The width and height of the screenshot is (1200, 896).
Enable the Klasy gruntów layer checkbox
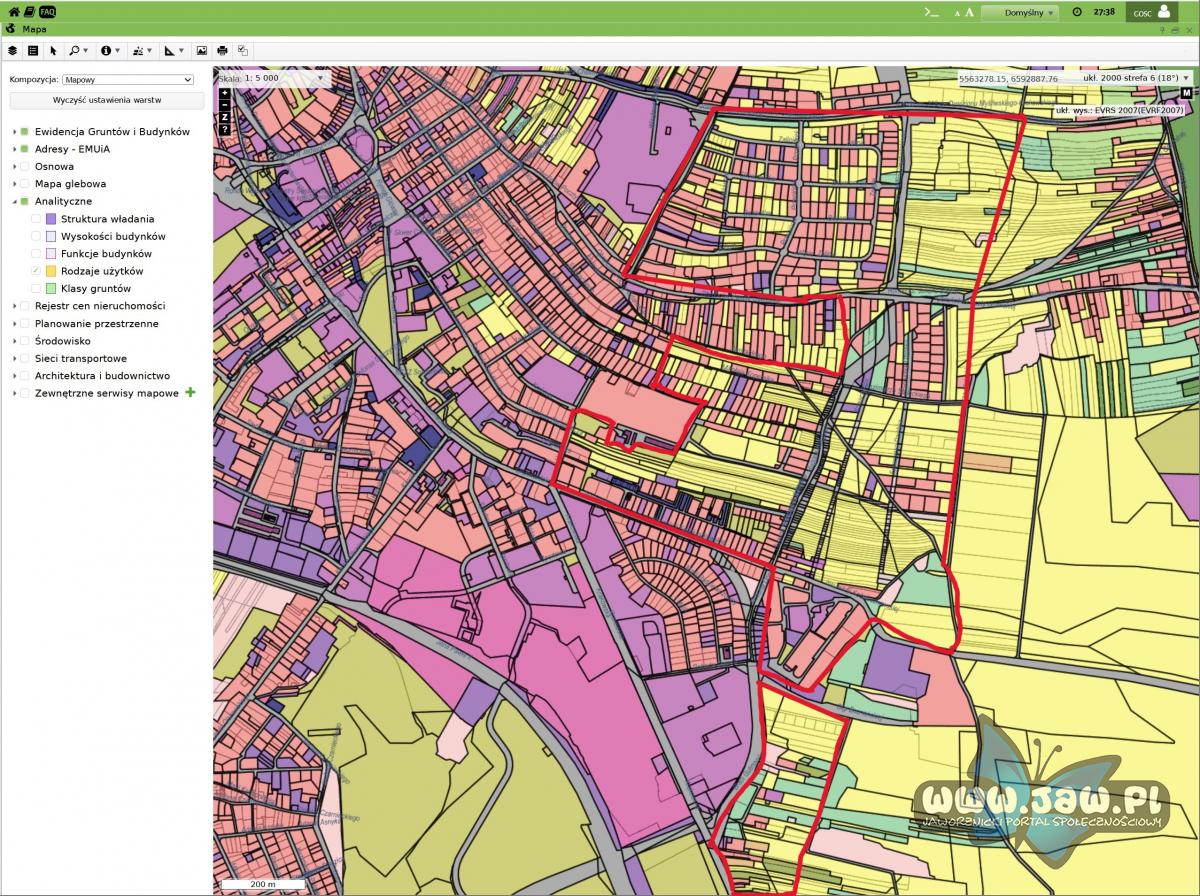(x=36, y=289)
